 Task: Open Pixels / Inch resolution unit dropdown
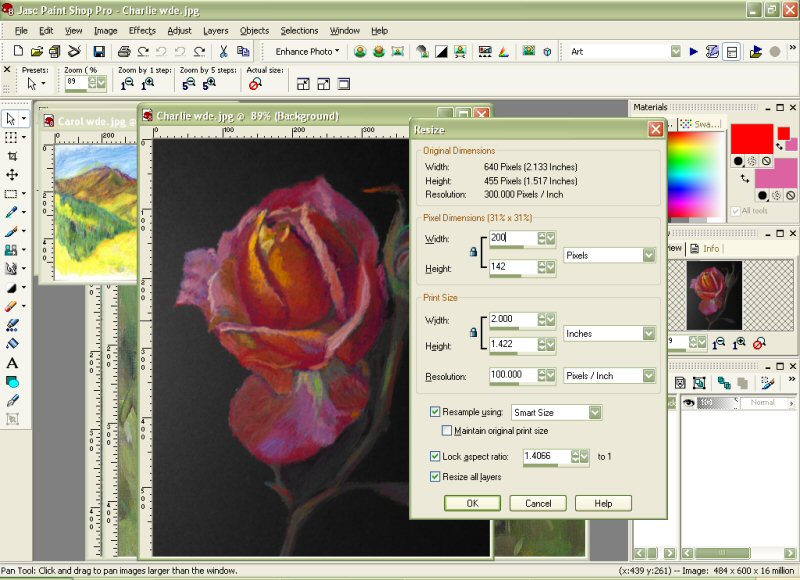click(649, 376)
